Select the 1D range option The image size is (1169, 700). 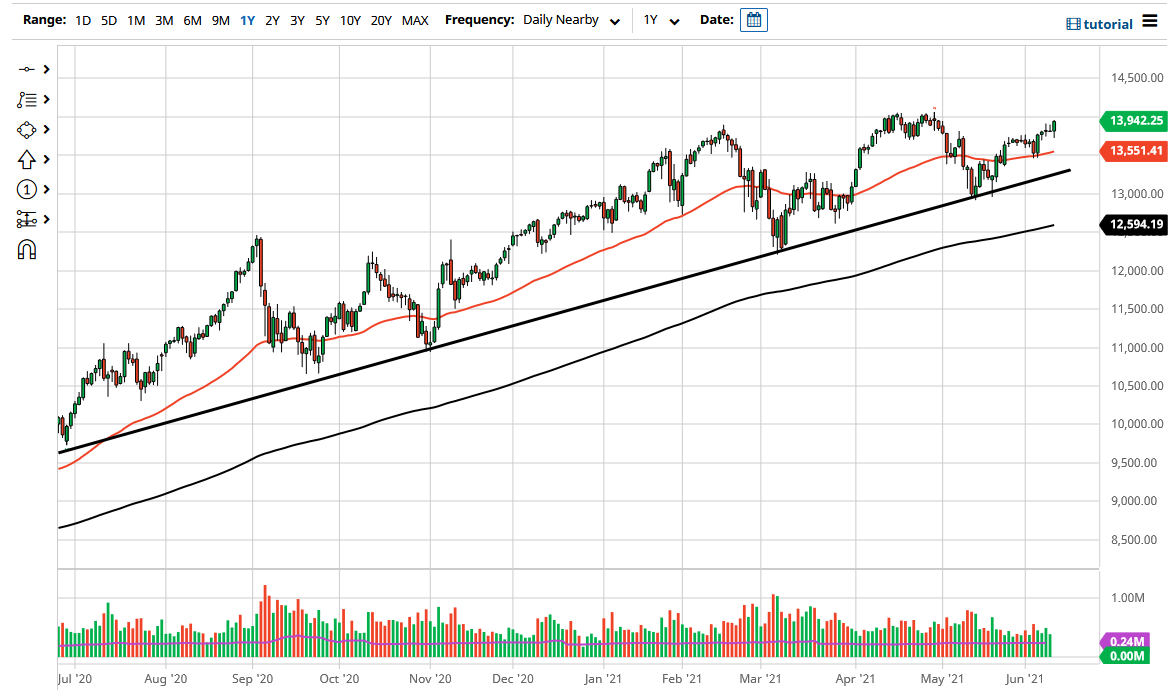click(x=83, y=19)
